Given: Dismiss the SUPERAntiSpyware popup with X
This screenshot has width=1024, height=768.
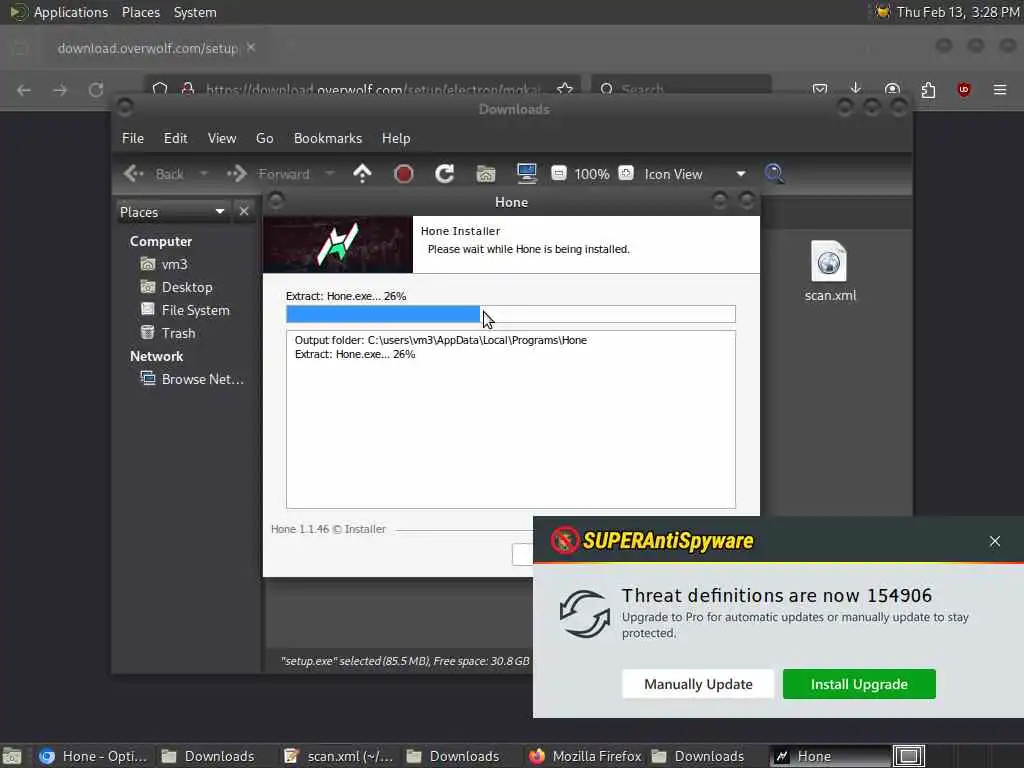Looking at the screenshot, I should (x=995, y=541).
